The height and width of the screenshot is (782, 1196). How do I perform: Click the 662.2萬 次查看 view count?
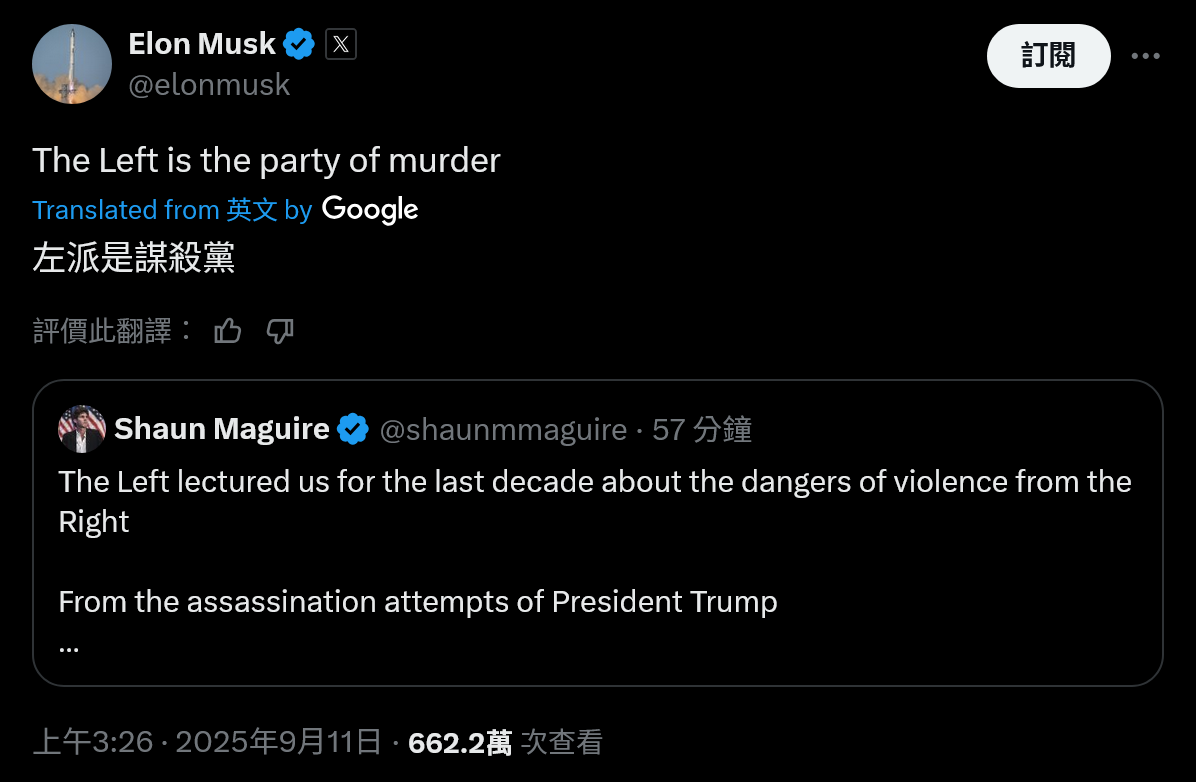coord(505,742)
